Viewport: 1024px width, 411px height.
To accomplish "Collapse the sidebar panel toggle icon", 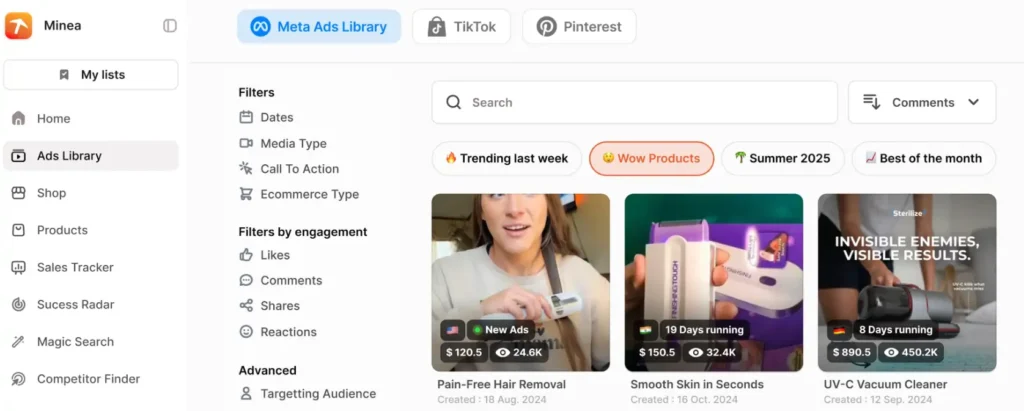I will pyautogui.click(x=170, y=26).
